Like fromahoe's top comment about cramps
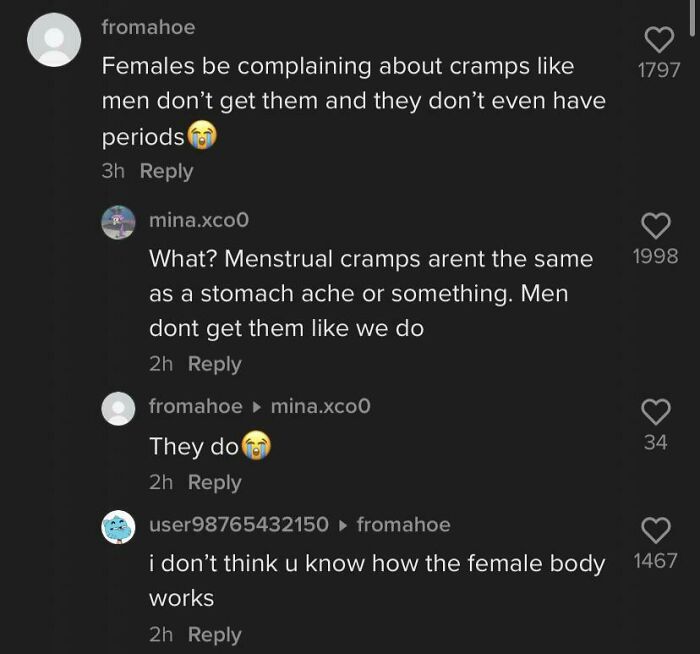The height and width of the screenshot is (654, 700). (x=657, y=40)
